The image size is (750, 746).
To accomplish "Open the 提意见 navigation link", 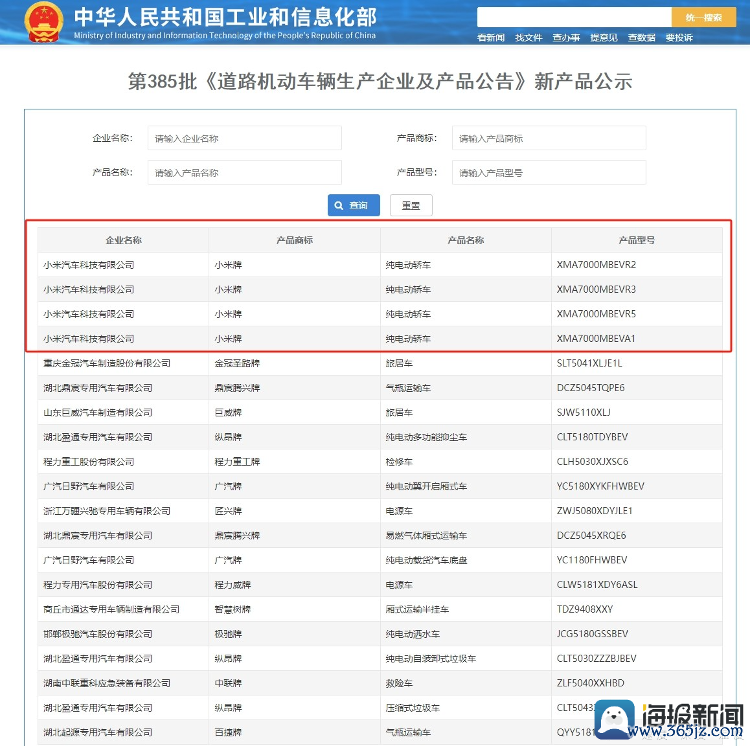I will pyautogui.click(x=604, y=38).
